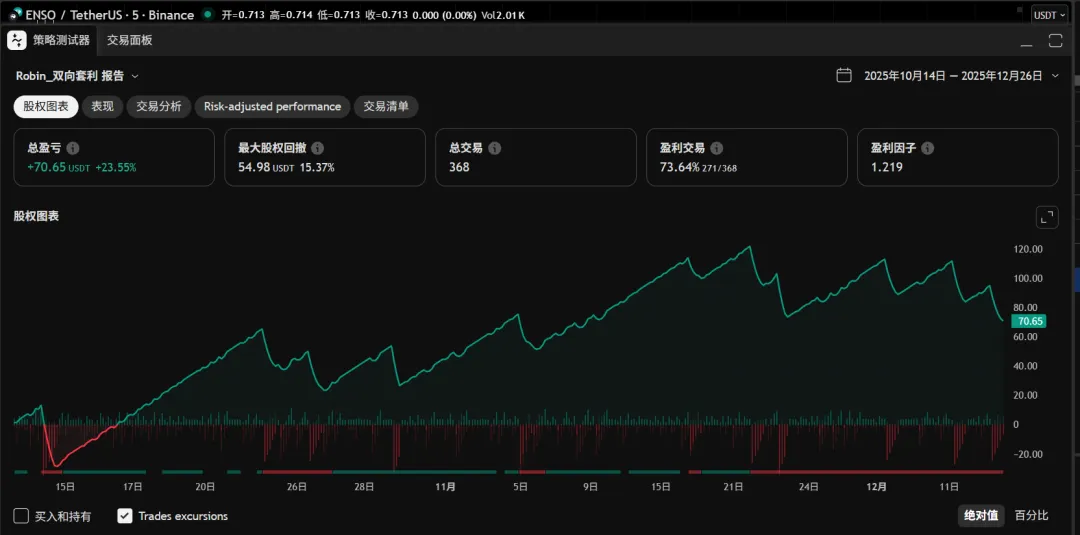
Task: Uncheck the Trades excursions checkbox
Action: coord(125,516)
